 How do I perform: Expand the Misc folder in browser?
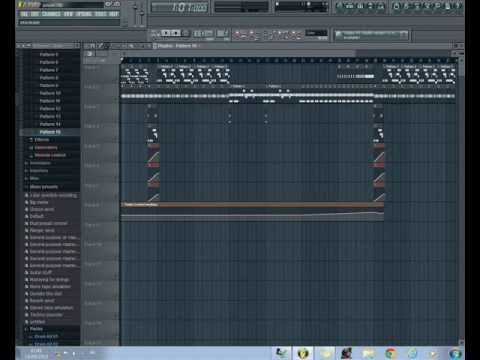click(34, 178)
